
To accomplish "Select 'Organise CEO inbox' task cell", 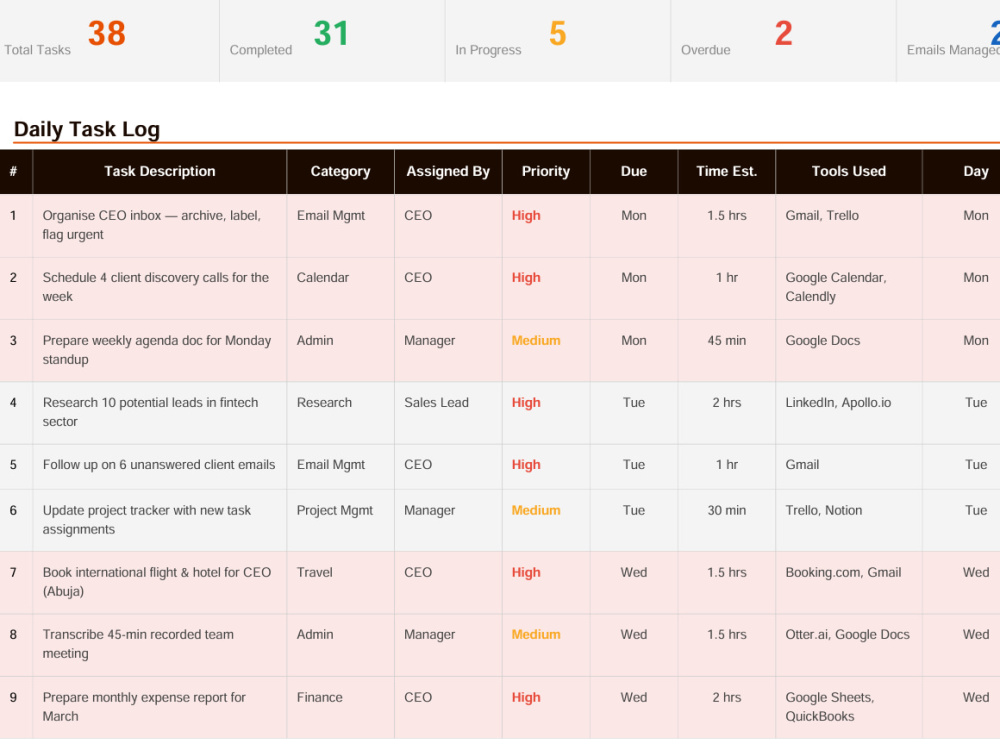I will pyautogui.click(x=159, y=225).
